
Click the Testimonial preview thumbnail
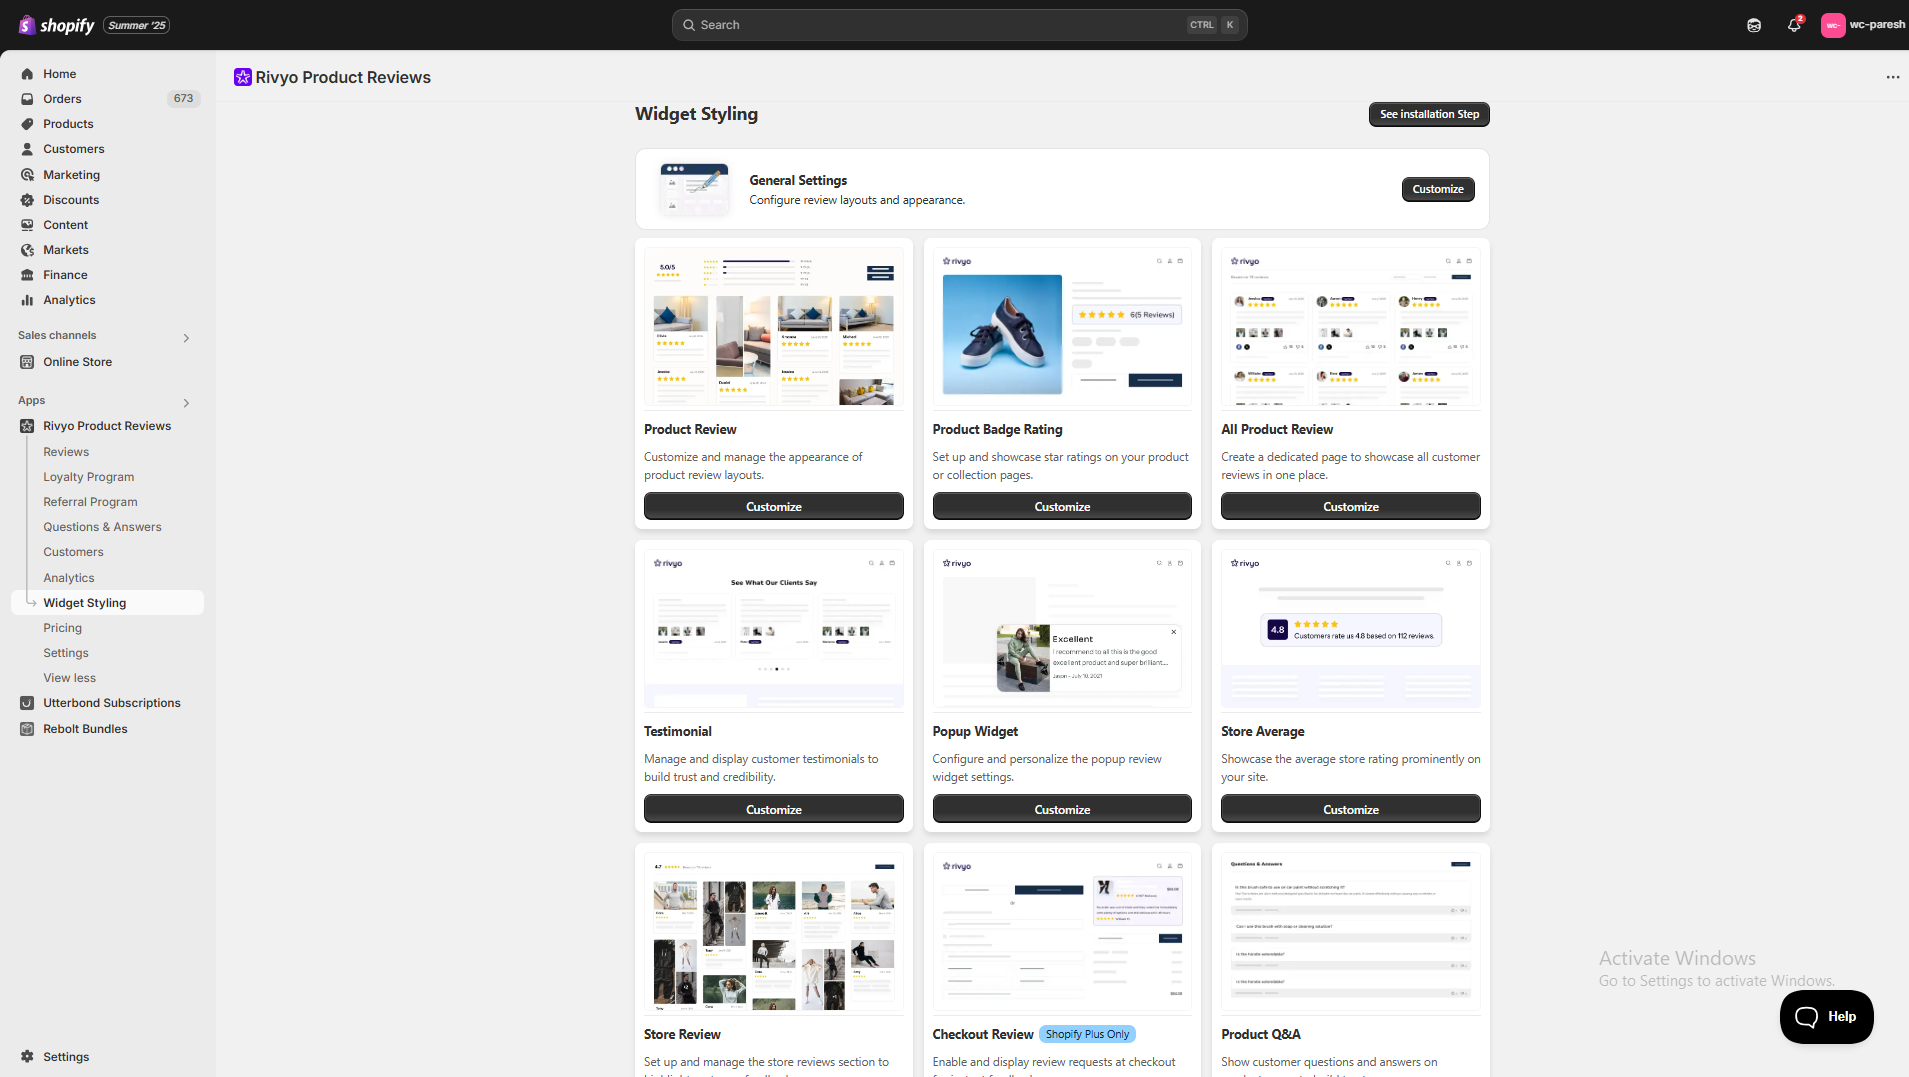773,630
